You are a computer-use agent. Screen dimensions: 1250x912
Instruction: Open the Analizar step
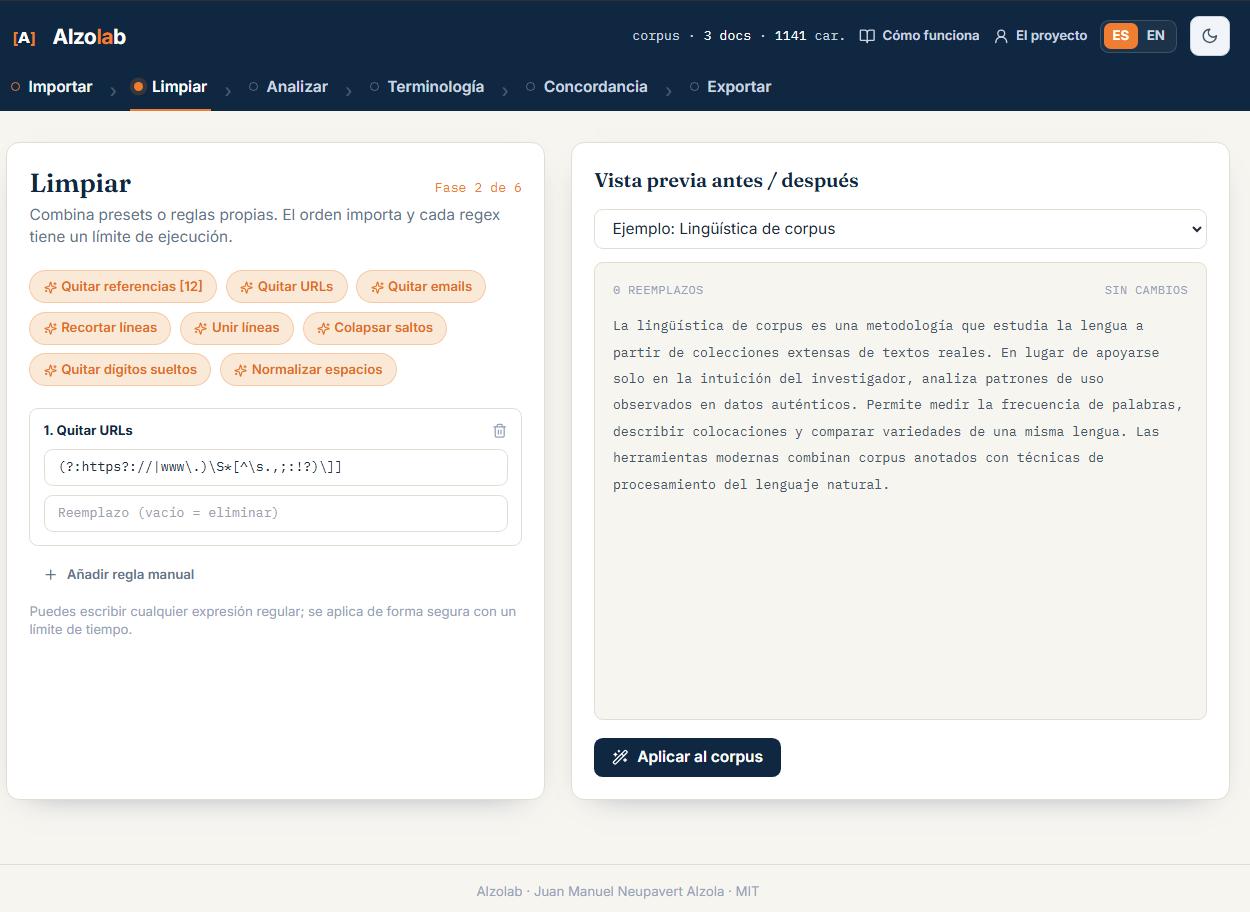(x=288, y=87)
